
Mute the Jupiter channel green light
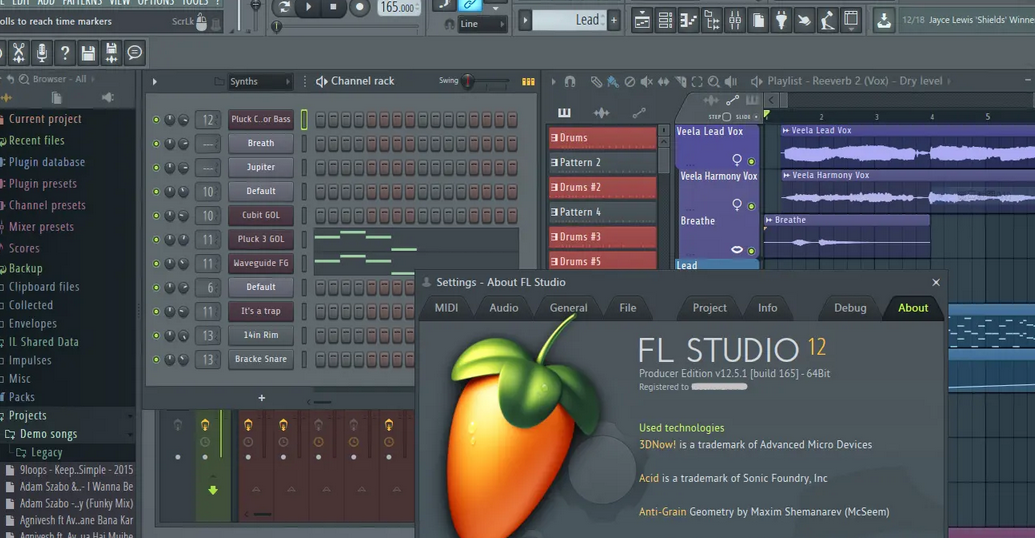tap(156, 168)
